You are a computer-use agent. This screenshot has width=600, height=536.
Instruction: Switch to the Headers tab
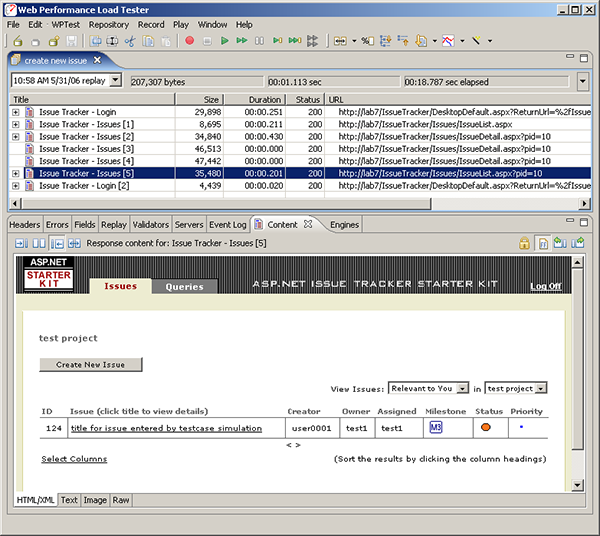[24, 225]
